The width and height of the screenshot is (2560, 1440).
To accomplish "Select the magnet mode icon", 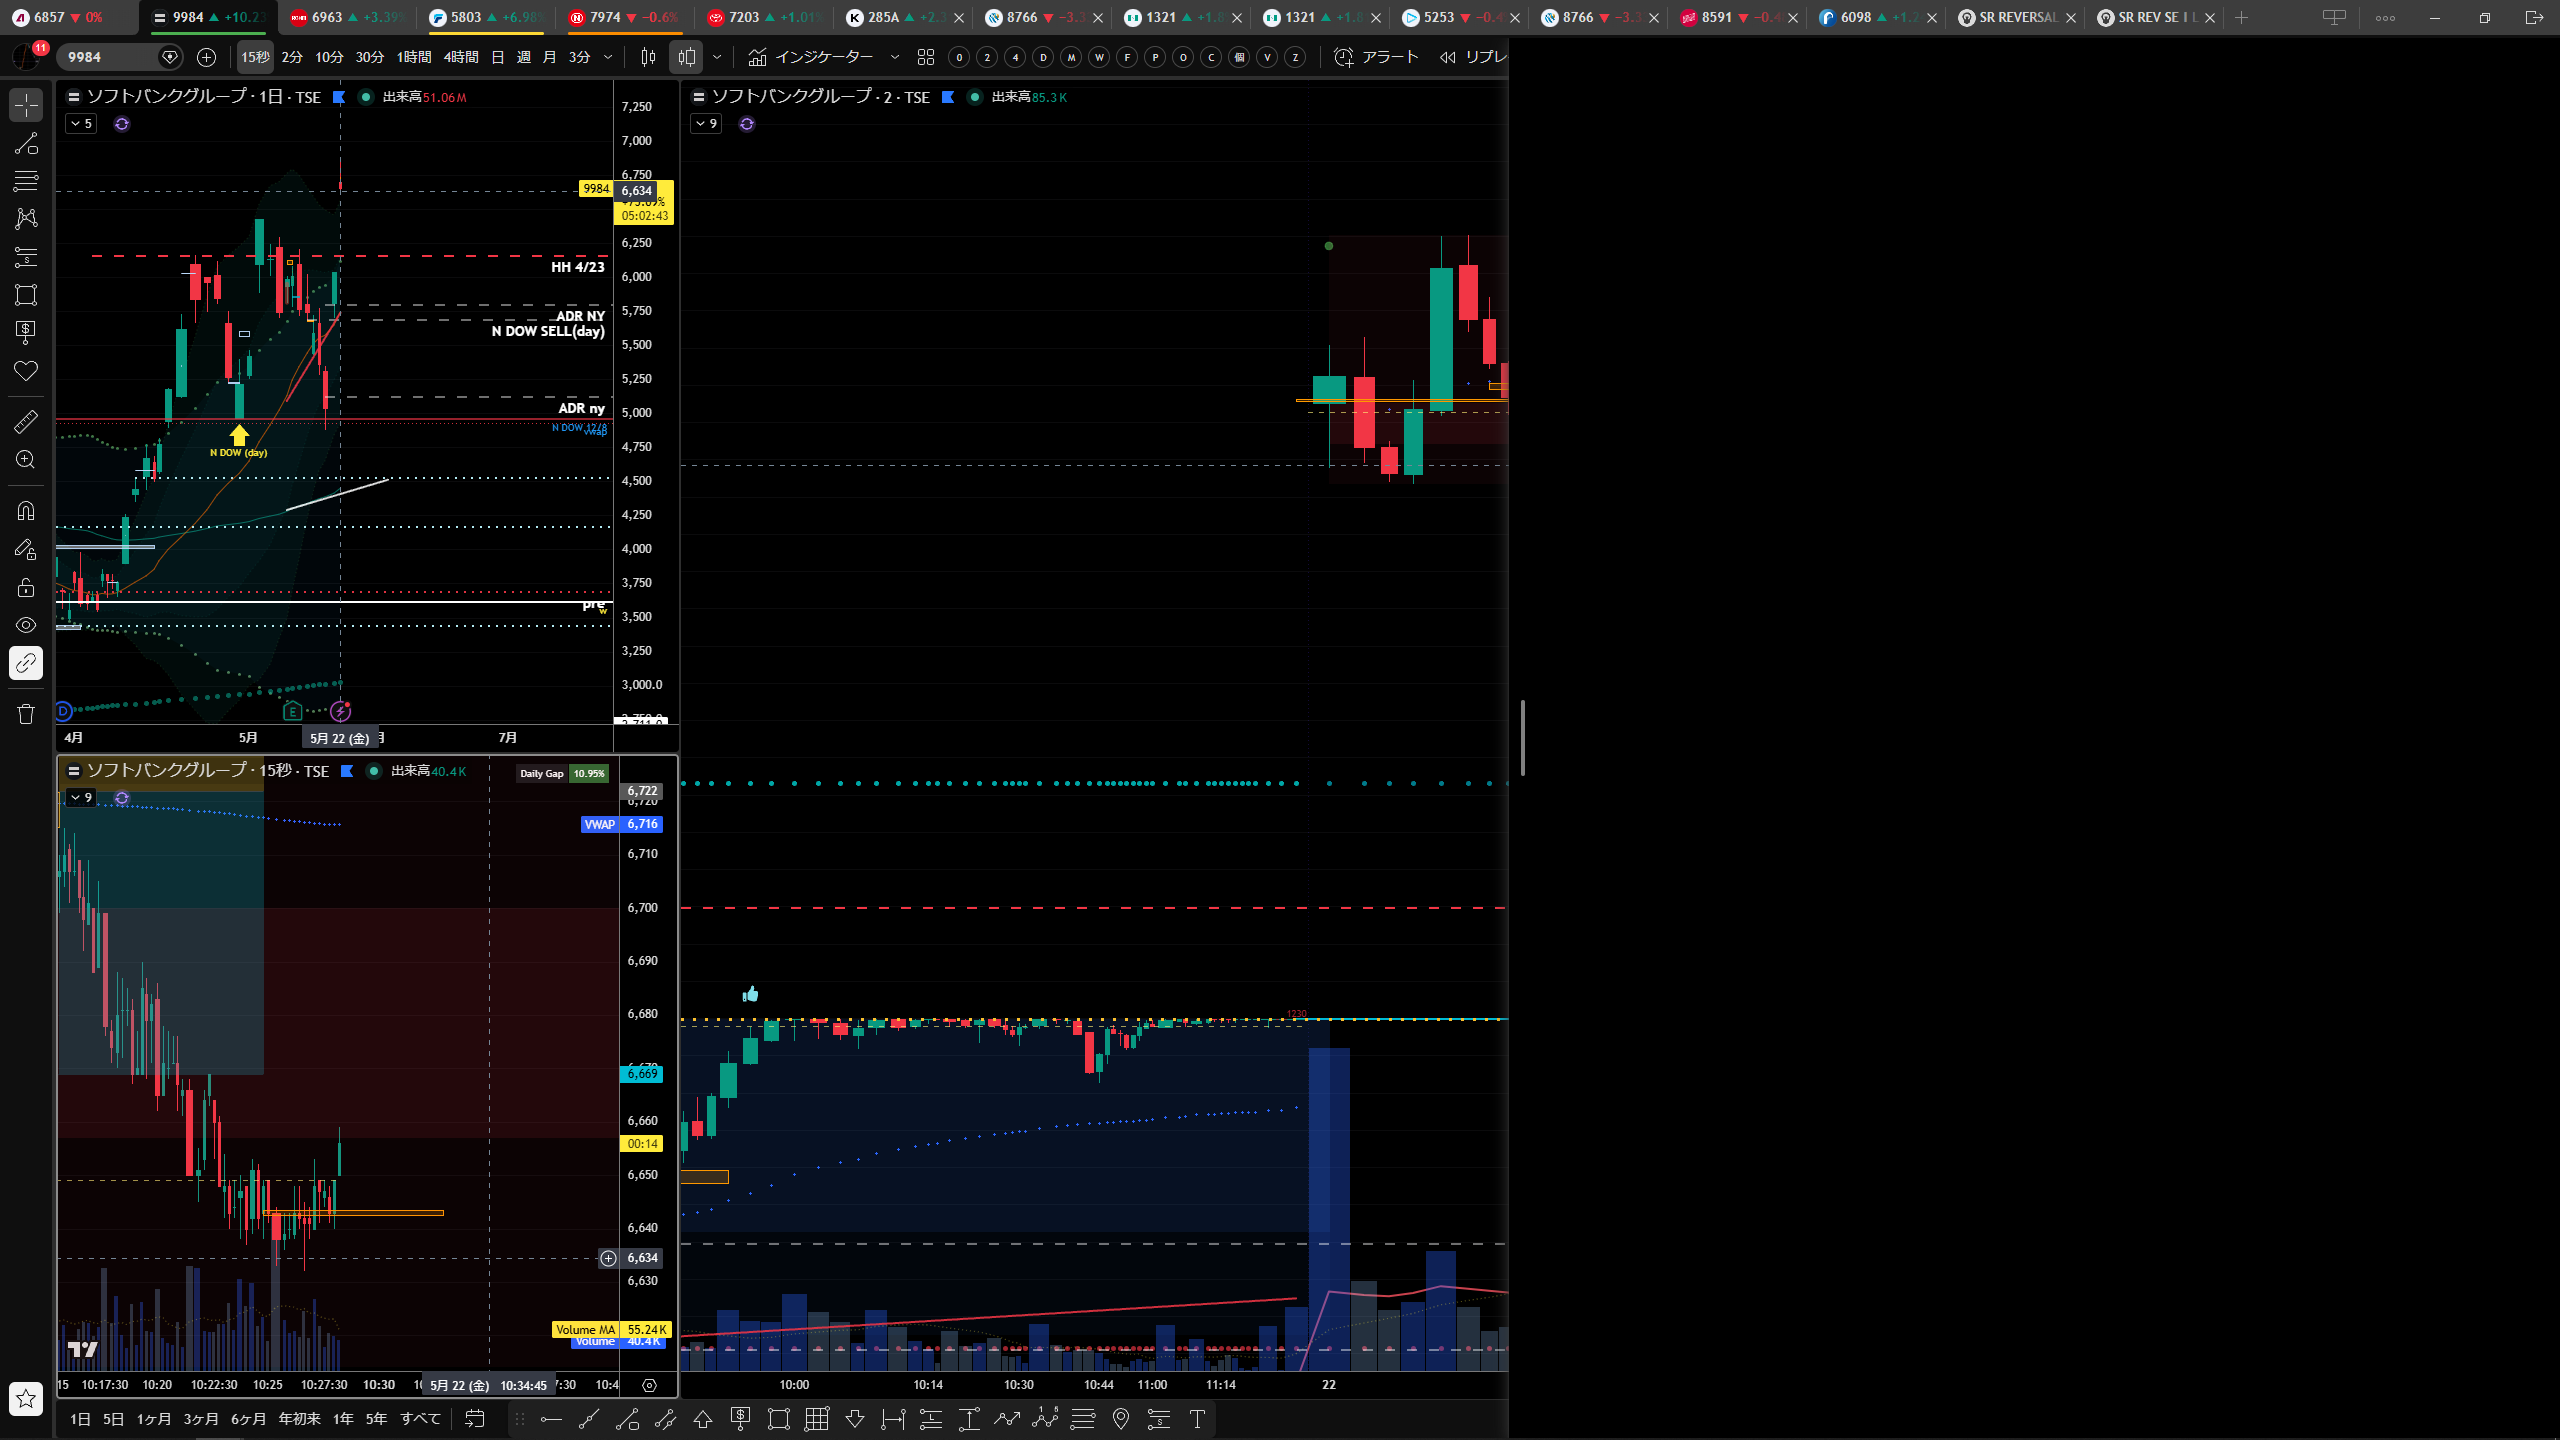I will click(26, 511).
